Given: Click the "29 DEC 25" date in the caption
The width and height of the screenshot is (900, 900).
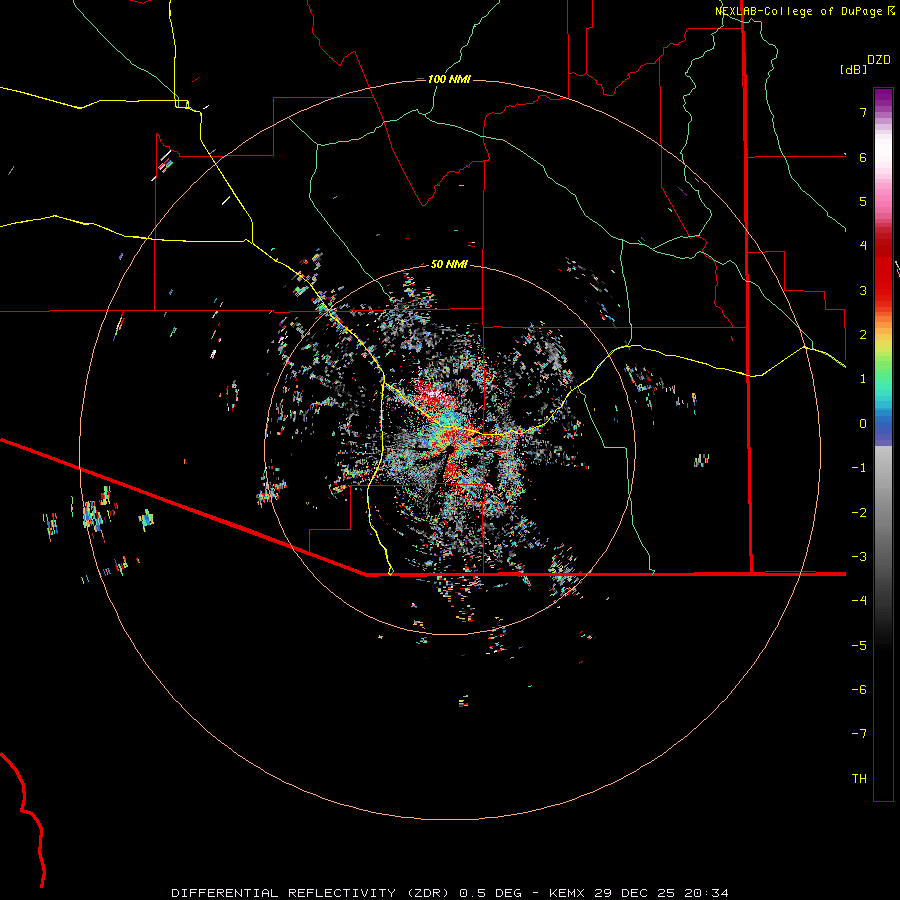Looking at the screenshot, I should click(634, 893).
